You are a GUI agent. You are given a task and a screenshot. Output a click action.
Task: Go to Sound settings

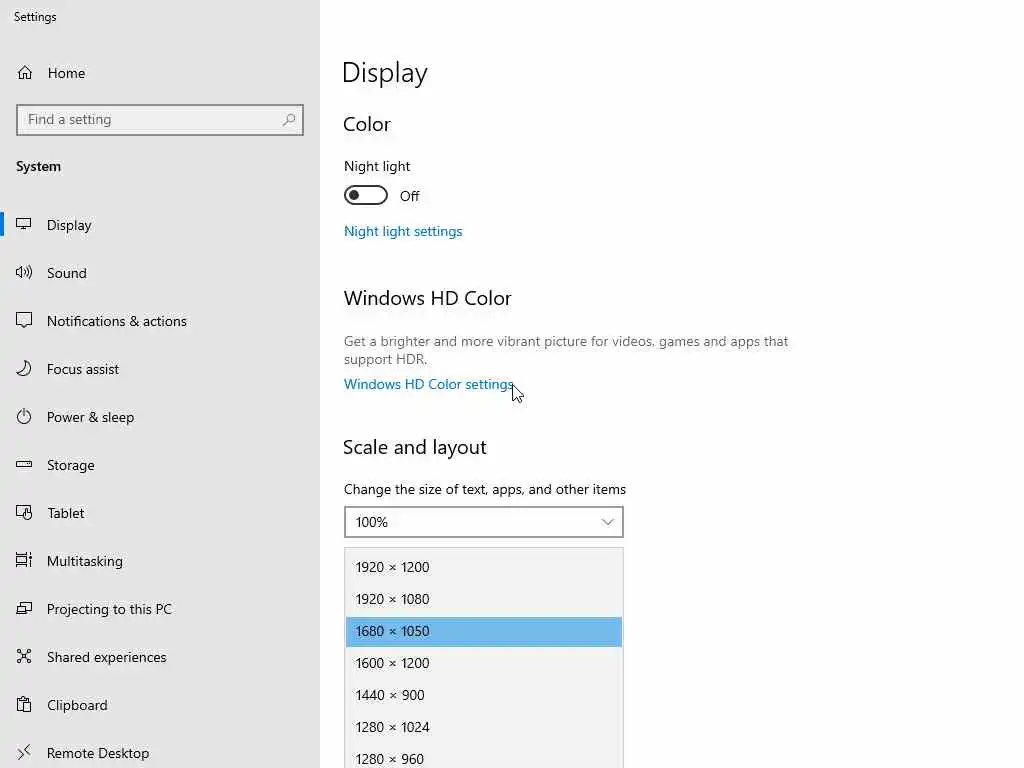click(x=67, y=273)
